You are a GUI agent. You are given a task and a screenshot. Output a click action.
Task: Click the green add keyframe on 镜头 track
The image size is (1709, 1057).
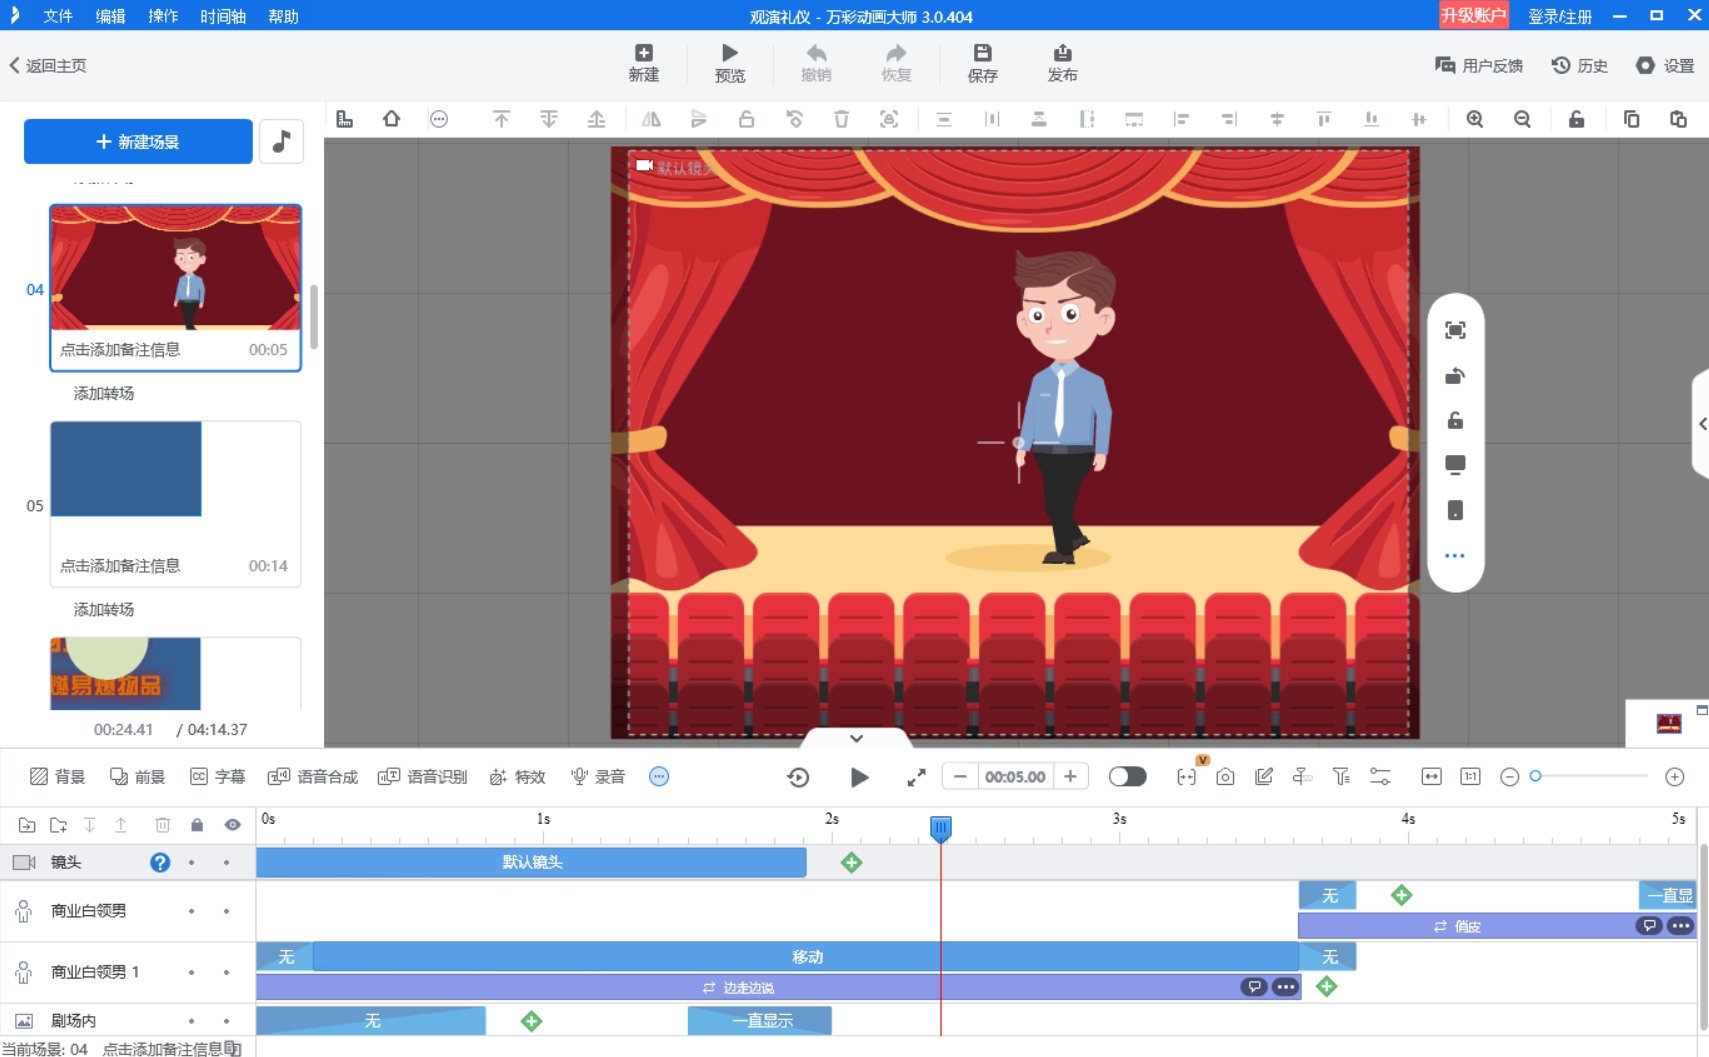tap(851, 862)
